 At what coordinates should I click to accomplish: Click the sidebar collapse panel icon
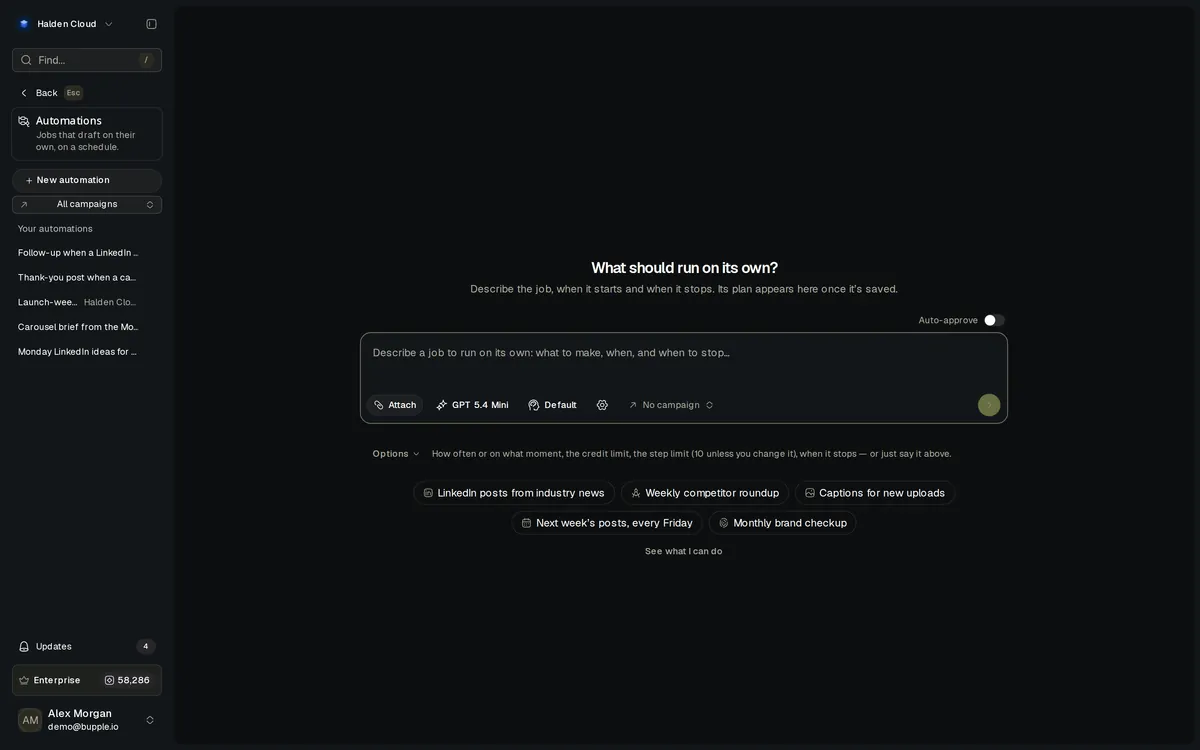click(x=151, y=24)
